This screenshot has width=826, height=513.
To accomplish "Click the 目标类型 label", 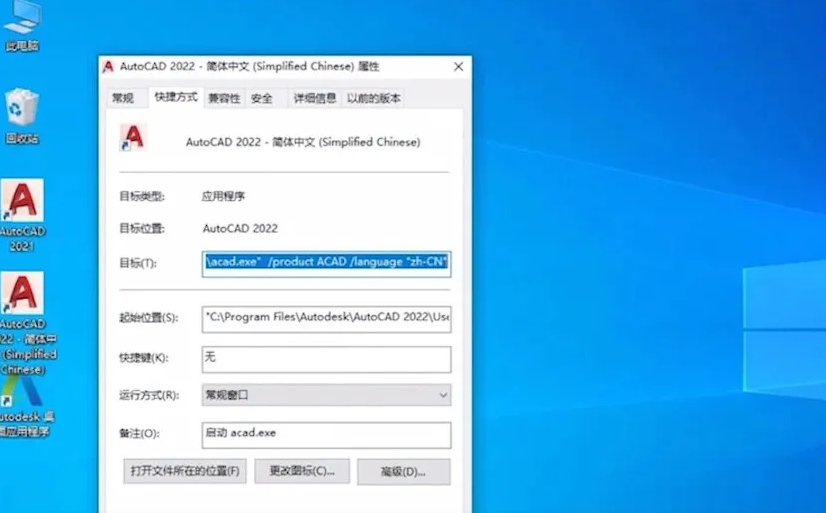I will point(142,196).
